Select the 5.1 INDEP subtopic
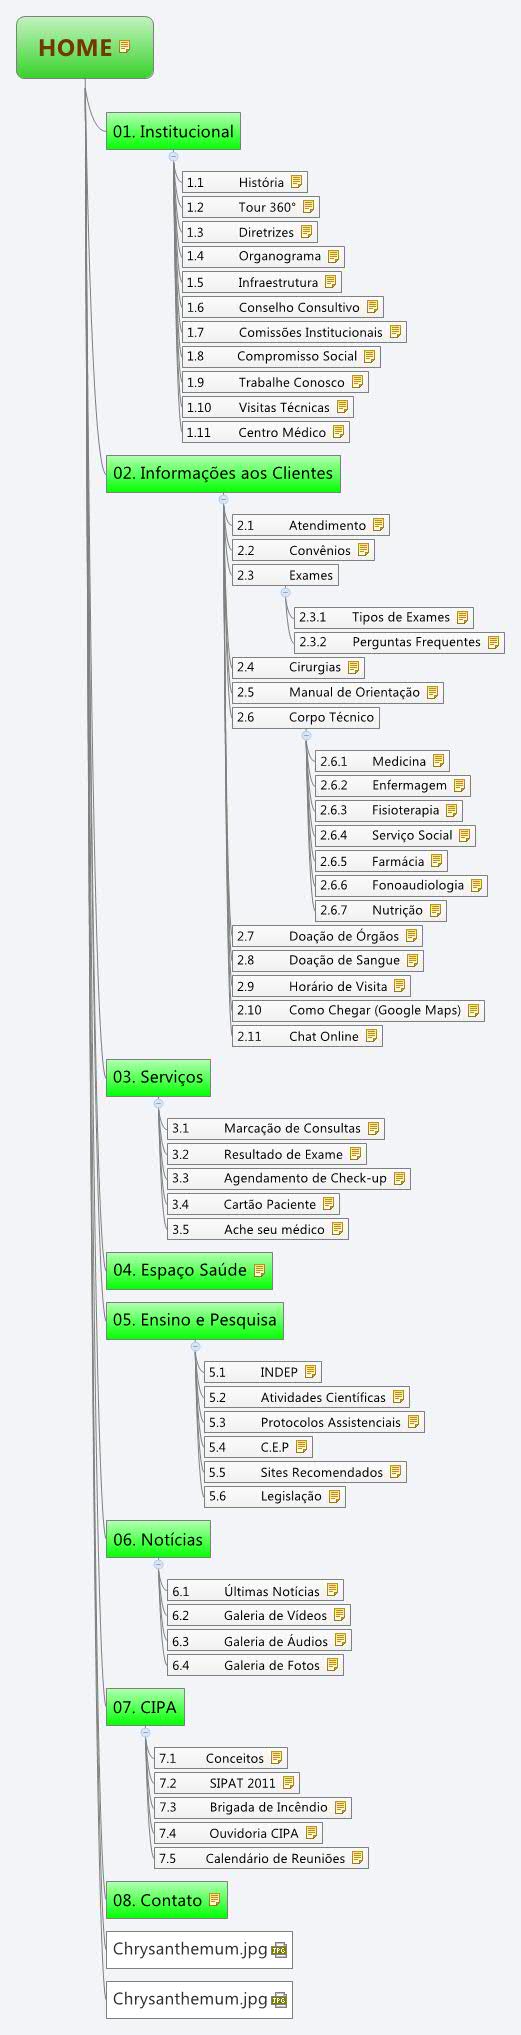 coord(263,1372)
